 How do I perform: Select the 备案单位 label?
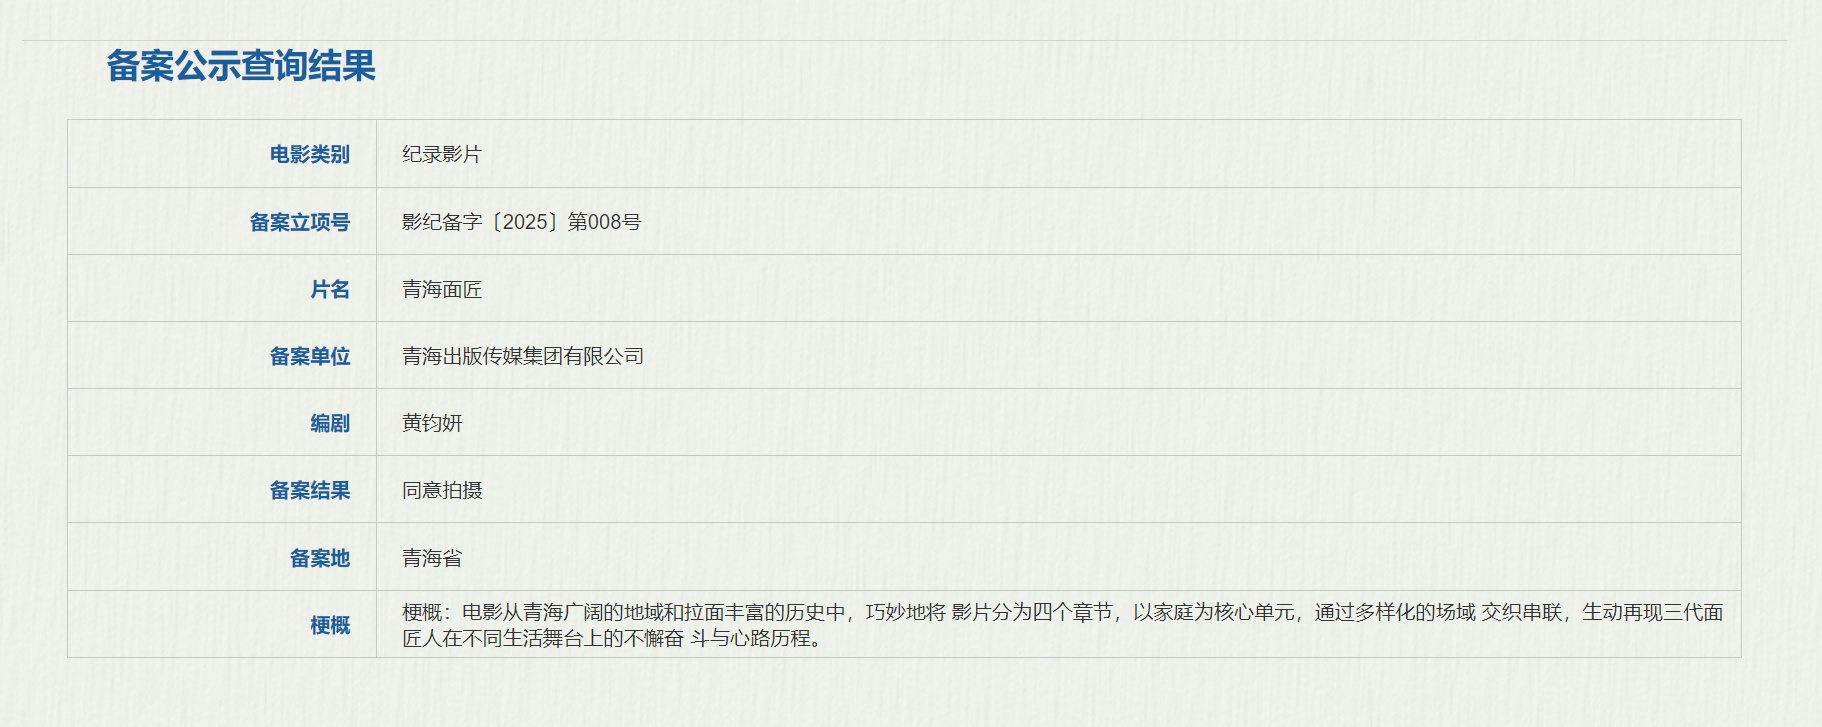310,356
